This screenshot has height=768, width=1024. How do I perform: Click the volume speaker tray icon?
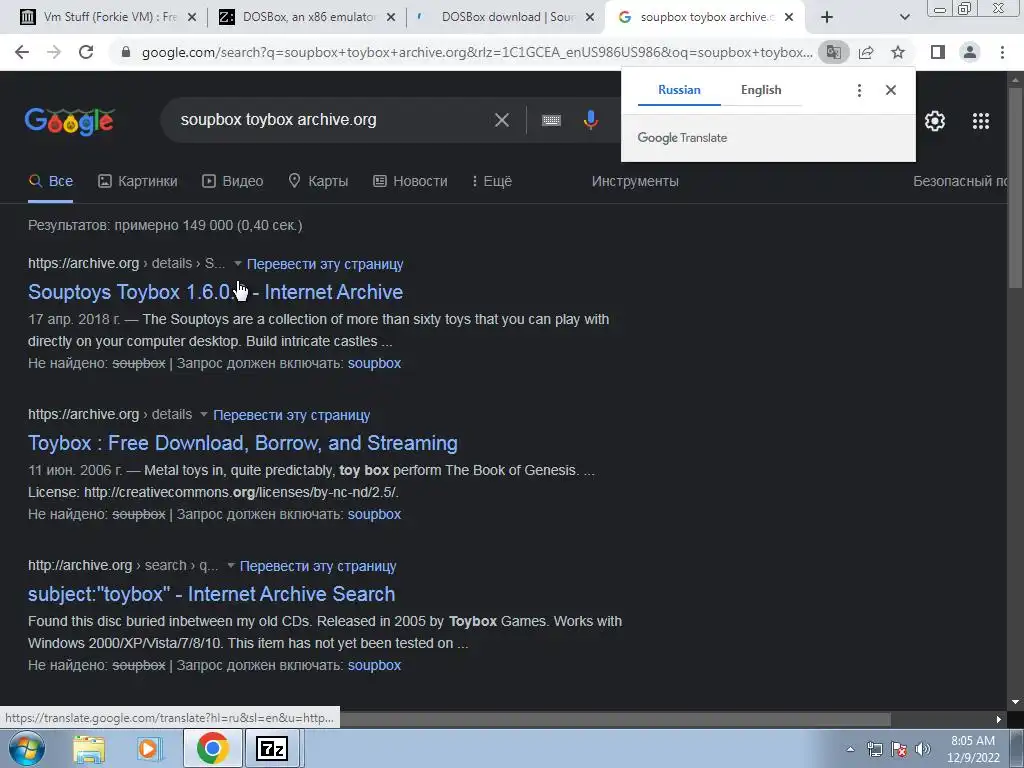pyautogui.click(x=923, y=749)
